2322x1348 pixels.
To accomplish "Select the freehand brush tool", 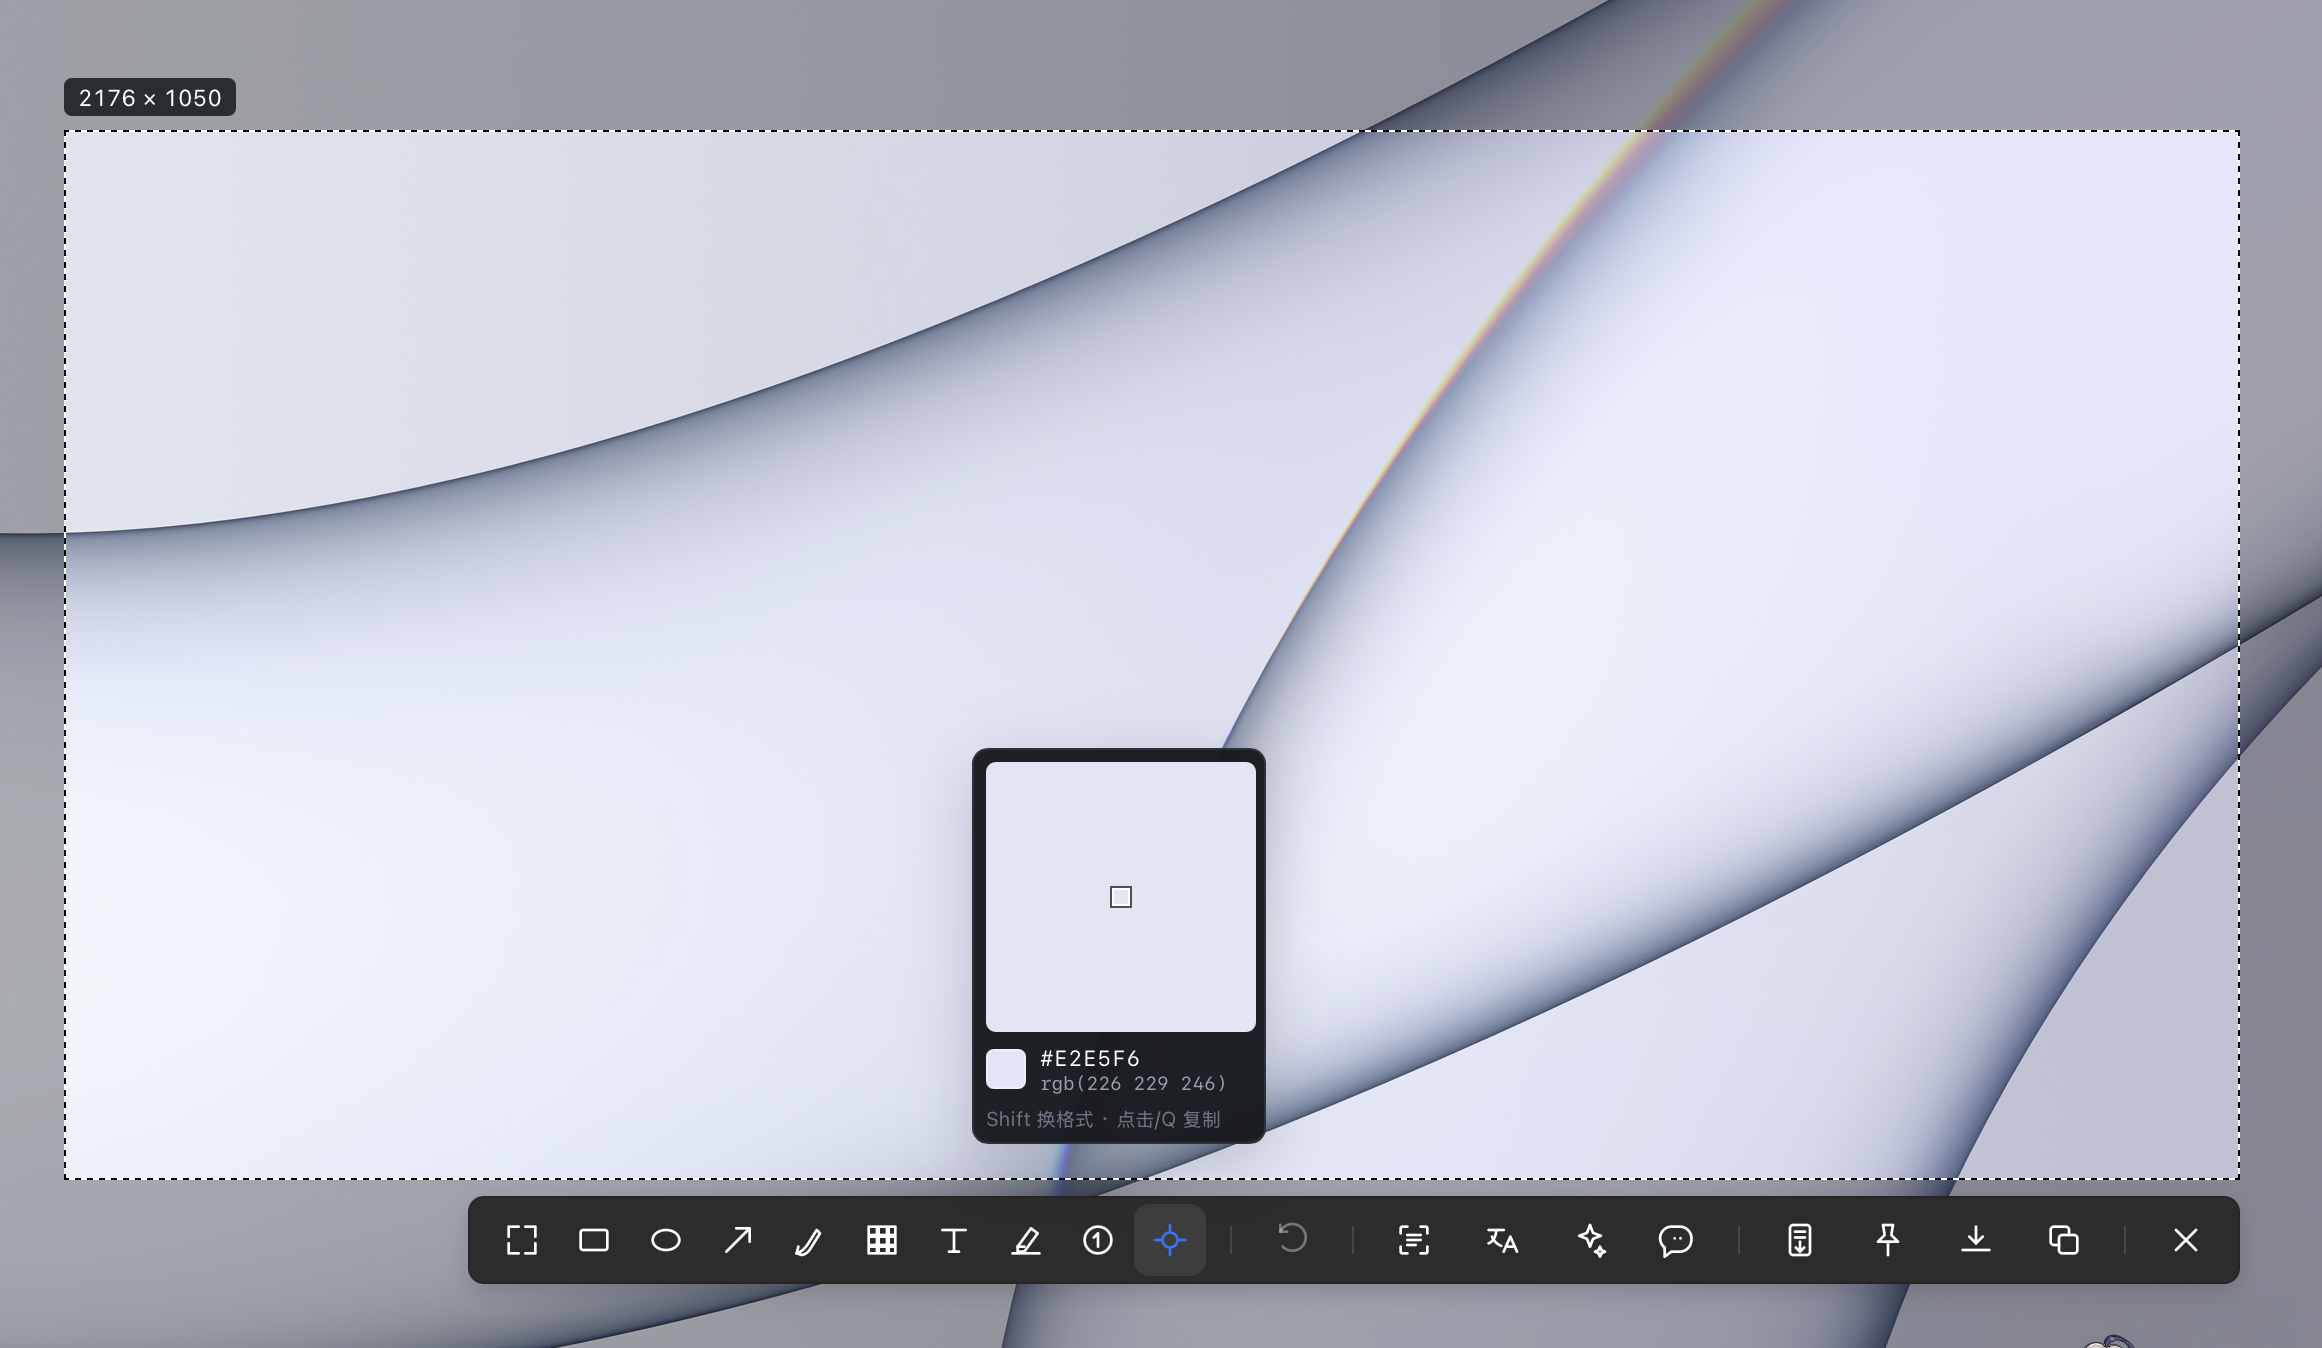I will coord(809,1240).
